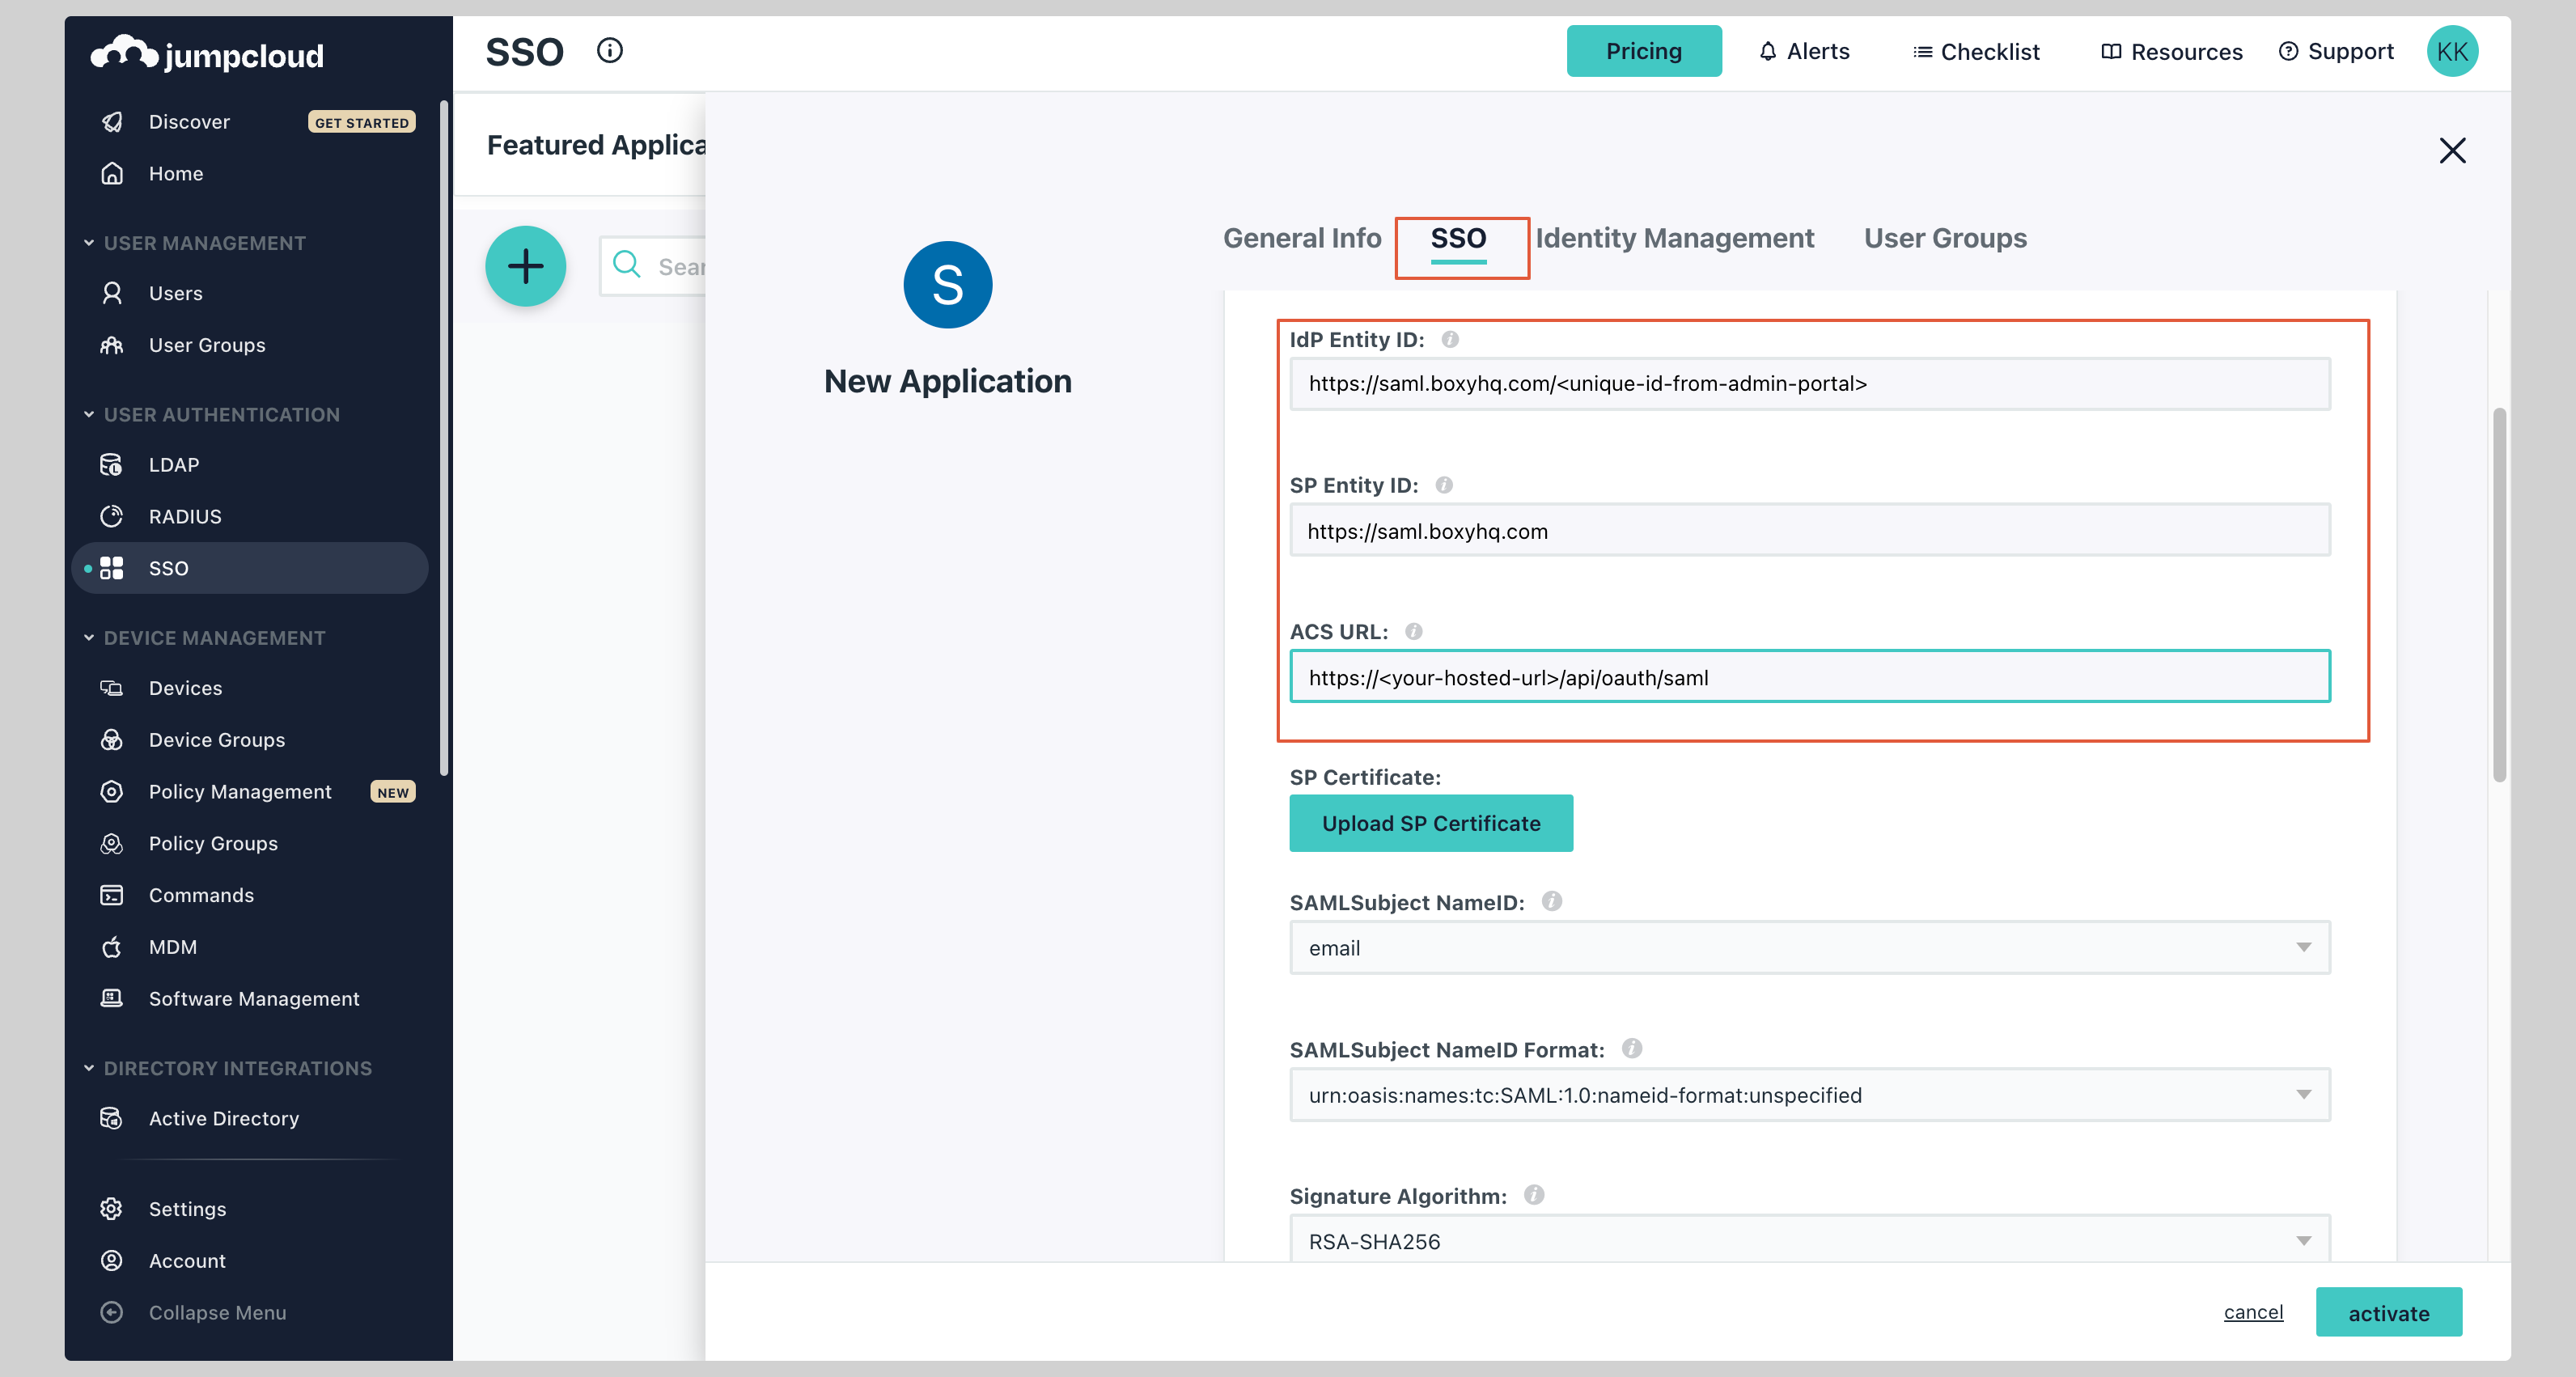Viewport: 2576px width, 1377px height.
Task: Click the Upload SP Certificate button
Action: point(1431,823)
